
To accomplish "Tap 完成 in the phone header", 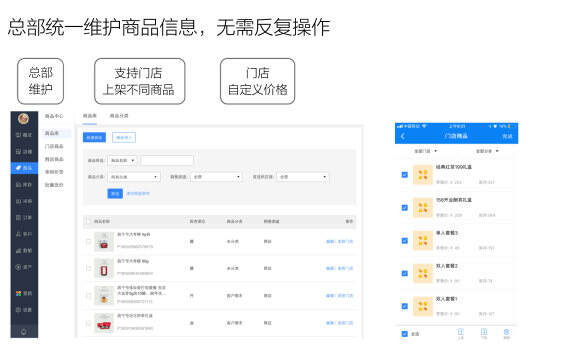I will (x=507, y=136).
